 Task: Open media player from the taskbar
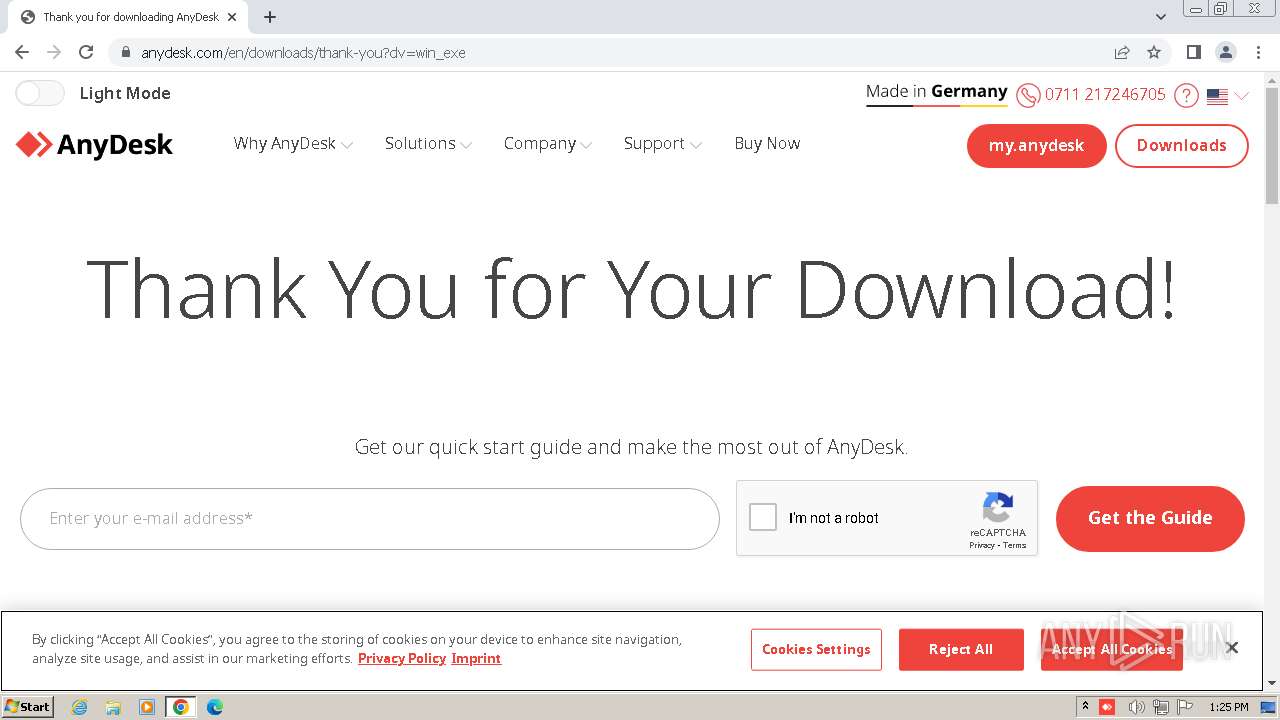147,706
